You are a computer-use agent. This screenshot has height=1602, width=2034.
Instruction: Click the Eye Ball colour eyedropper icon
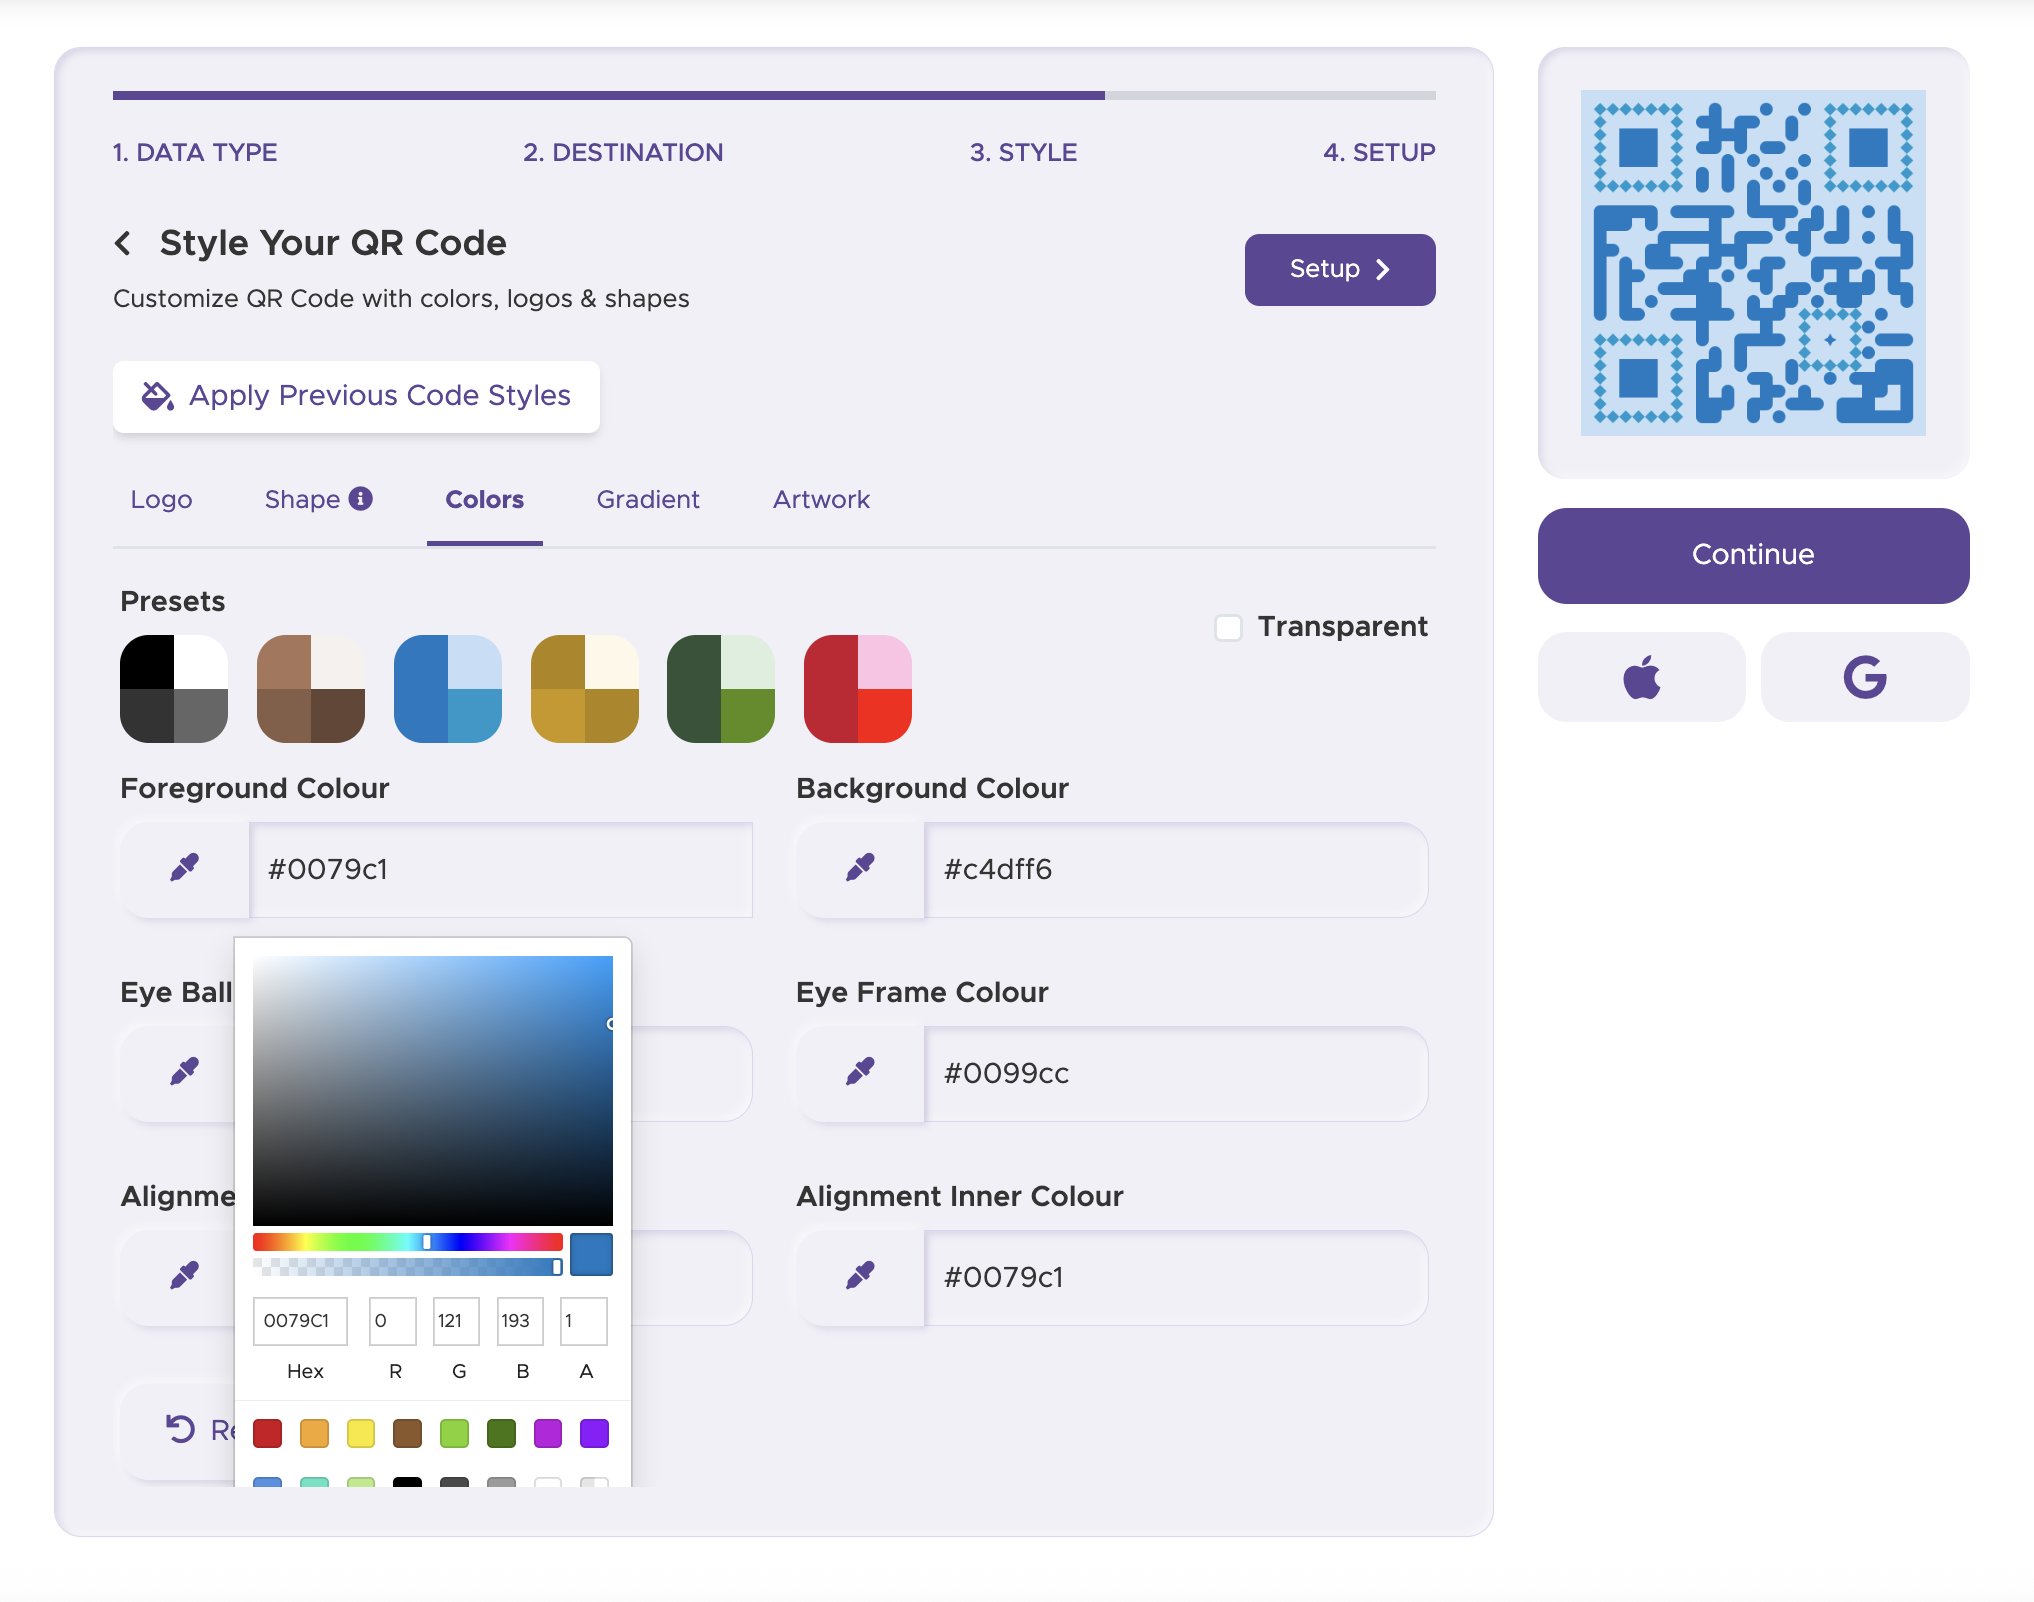pos(184,1072)
